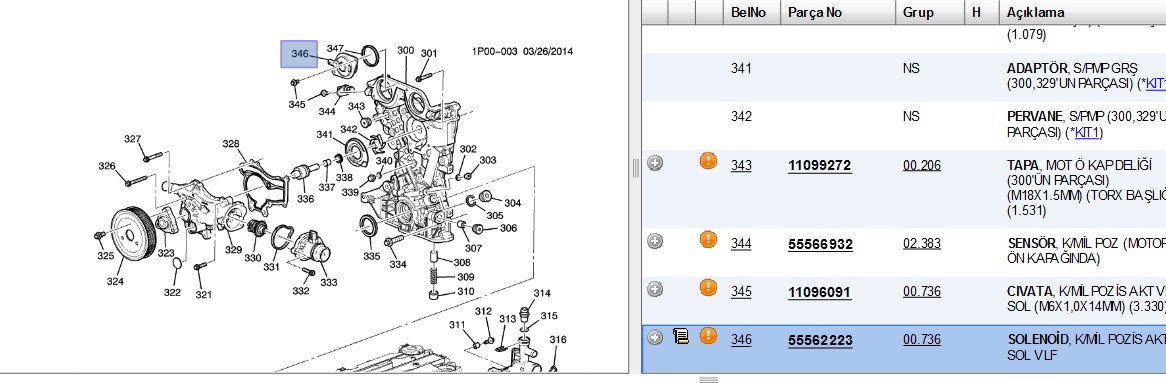Click callout 341 in the diagram

[x=324, y=135]
